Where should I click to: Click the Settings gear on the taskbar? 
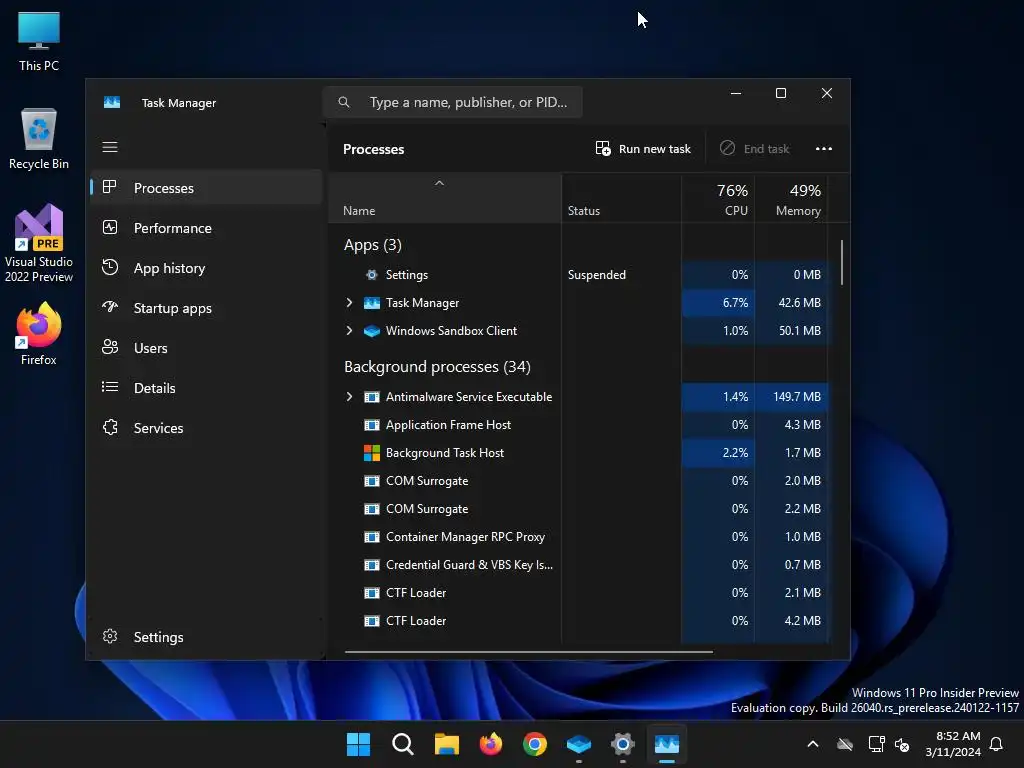click(622, 744)
